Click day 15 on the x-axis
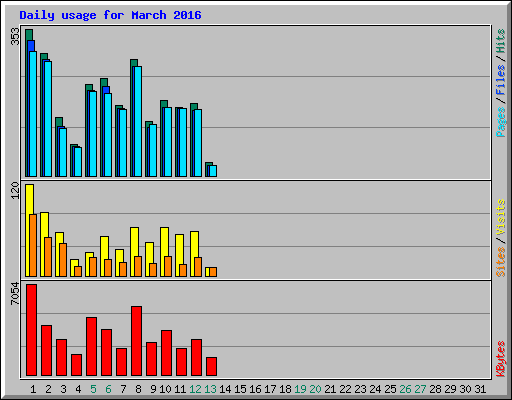This screenshot has width=512, height=400. [240, 389]
